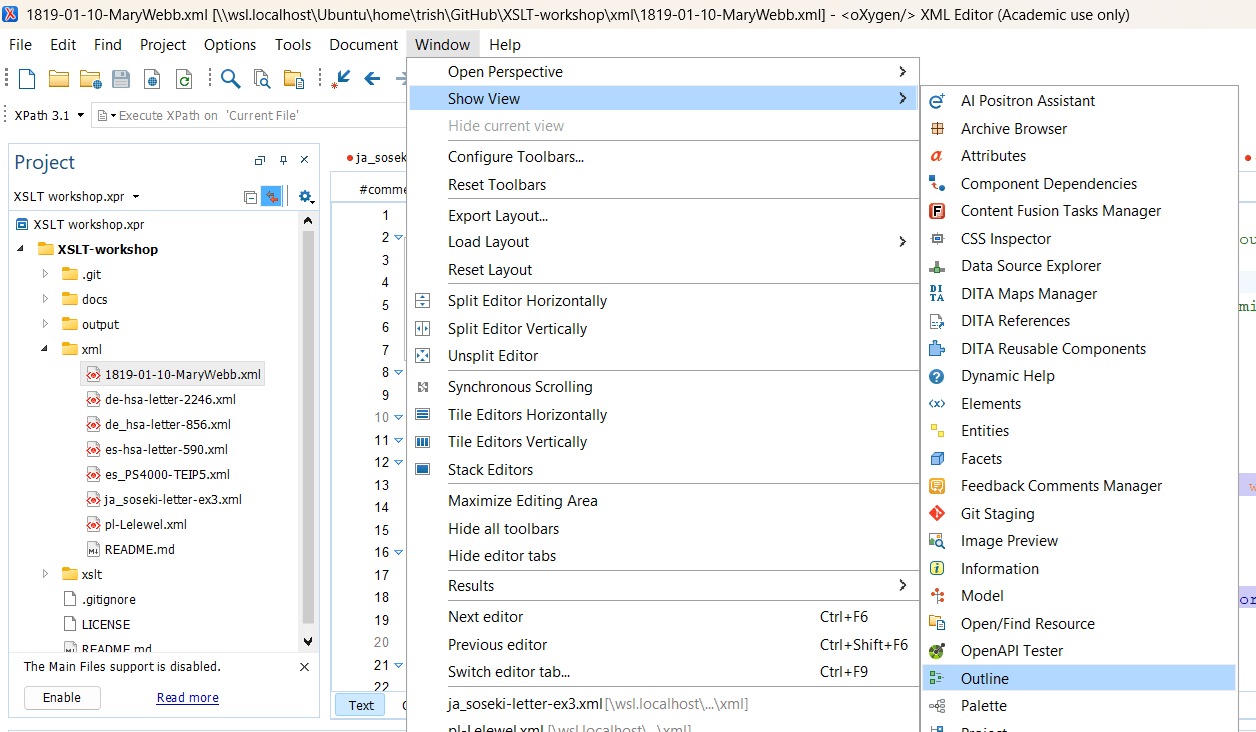1256x732 pixels.
Task: Expand the .git folder in tree
Action: 45,274
